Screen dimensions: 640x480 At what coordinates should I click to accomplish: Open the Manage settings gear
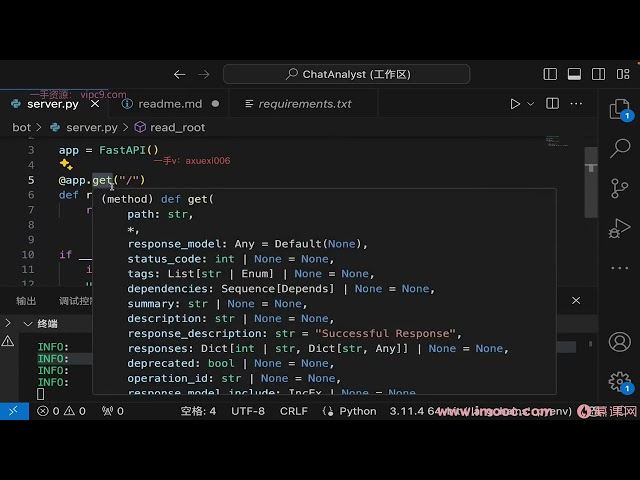620,382
